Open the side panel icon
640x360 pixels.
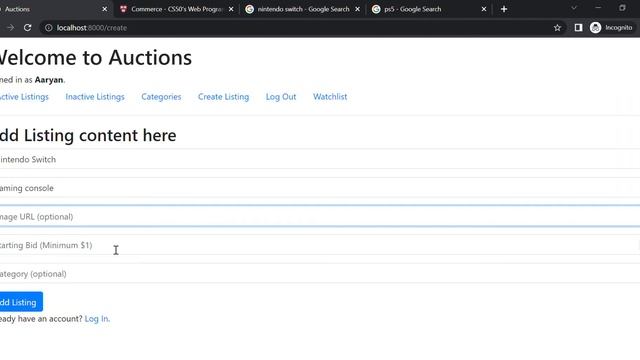point(578,28)
